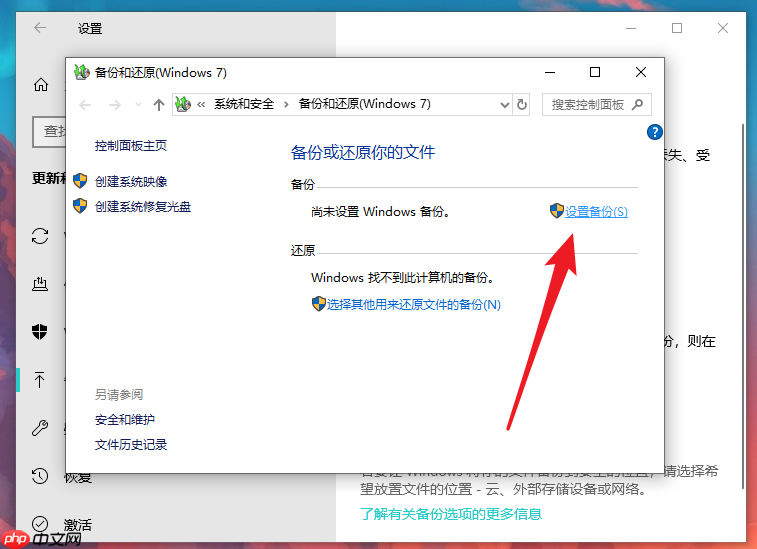The image size is (757, 549).
Task: Click the title bar Backup window icon
Action: point(82,72)
